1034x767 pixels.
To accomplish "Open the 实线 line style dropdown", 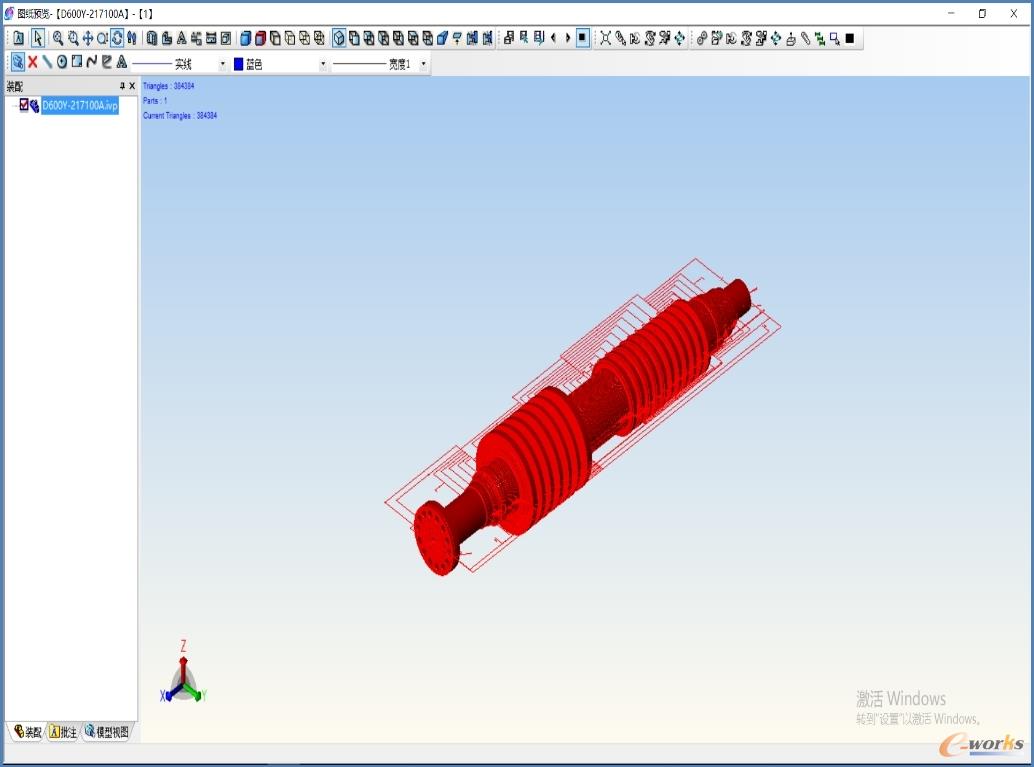I will (x=222, y=64).
